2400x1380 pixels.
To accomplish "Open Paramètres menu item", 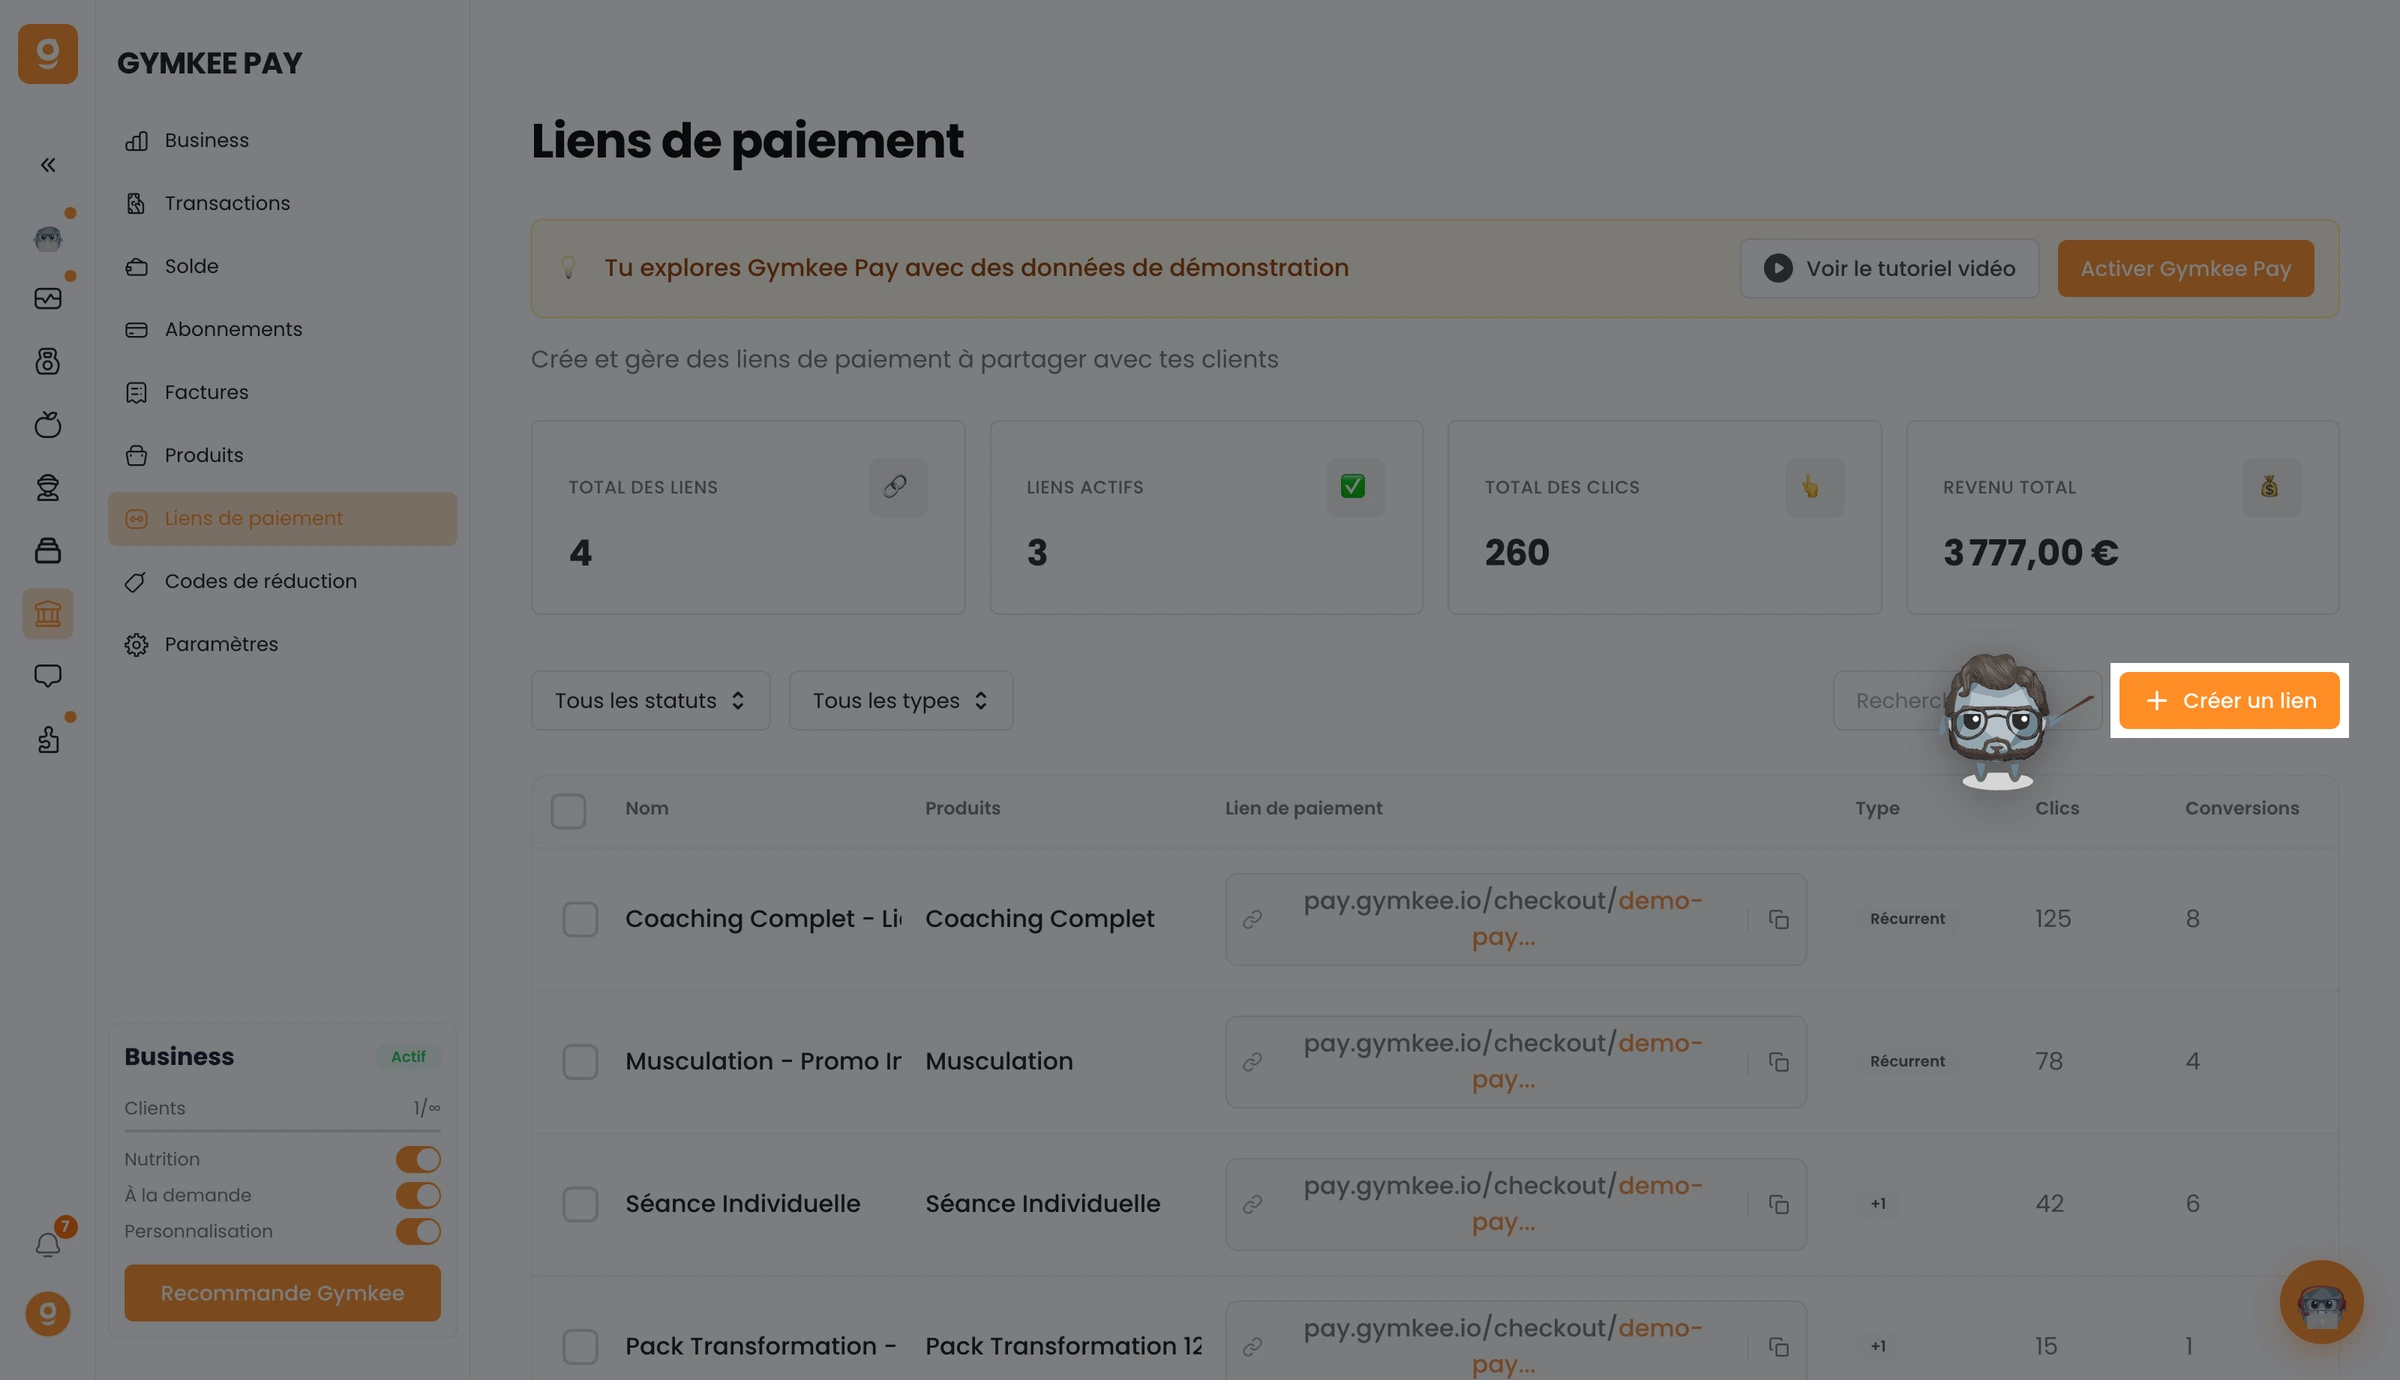I will tap(282, 645).
